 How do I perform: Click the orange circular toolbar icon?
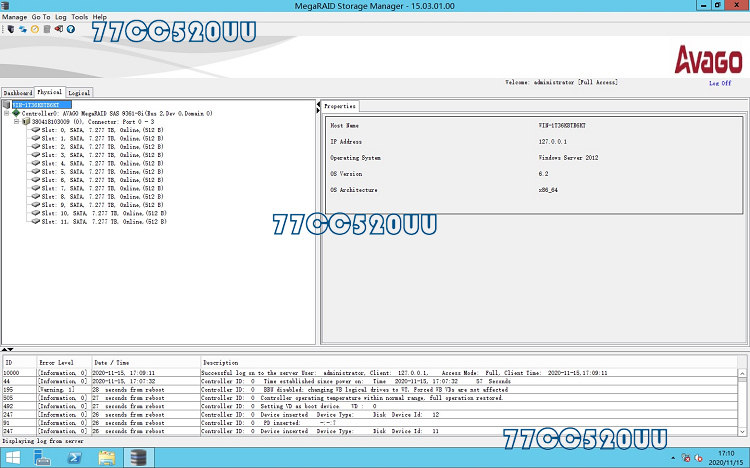coord(34,29)
